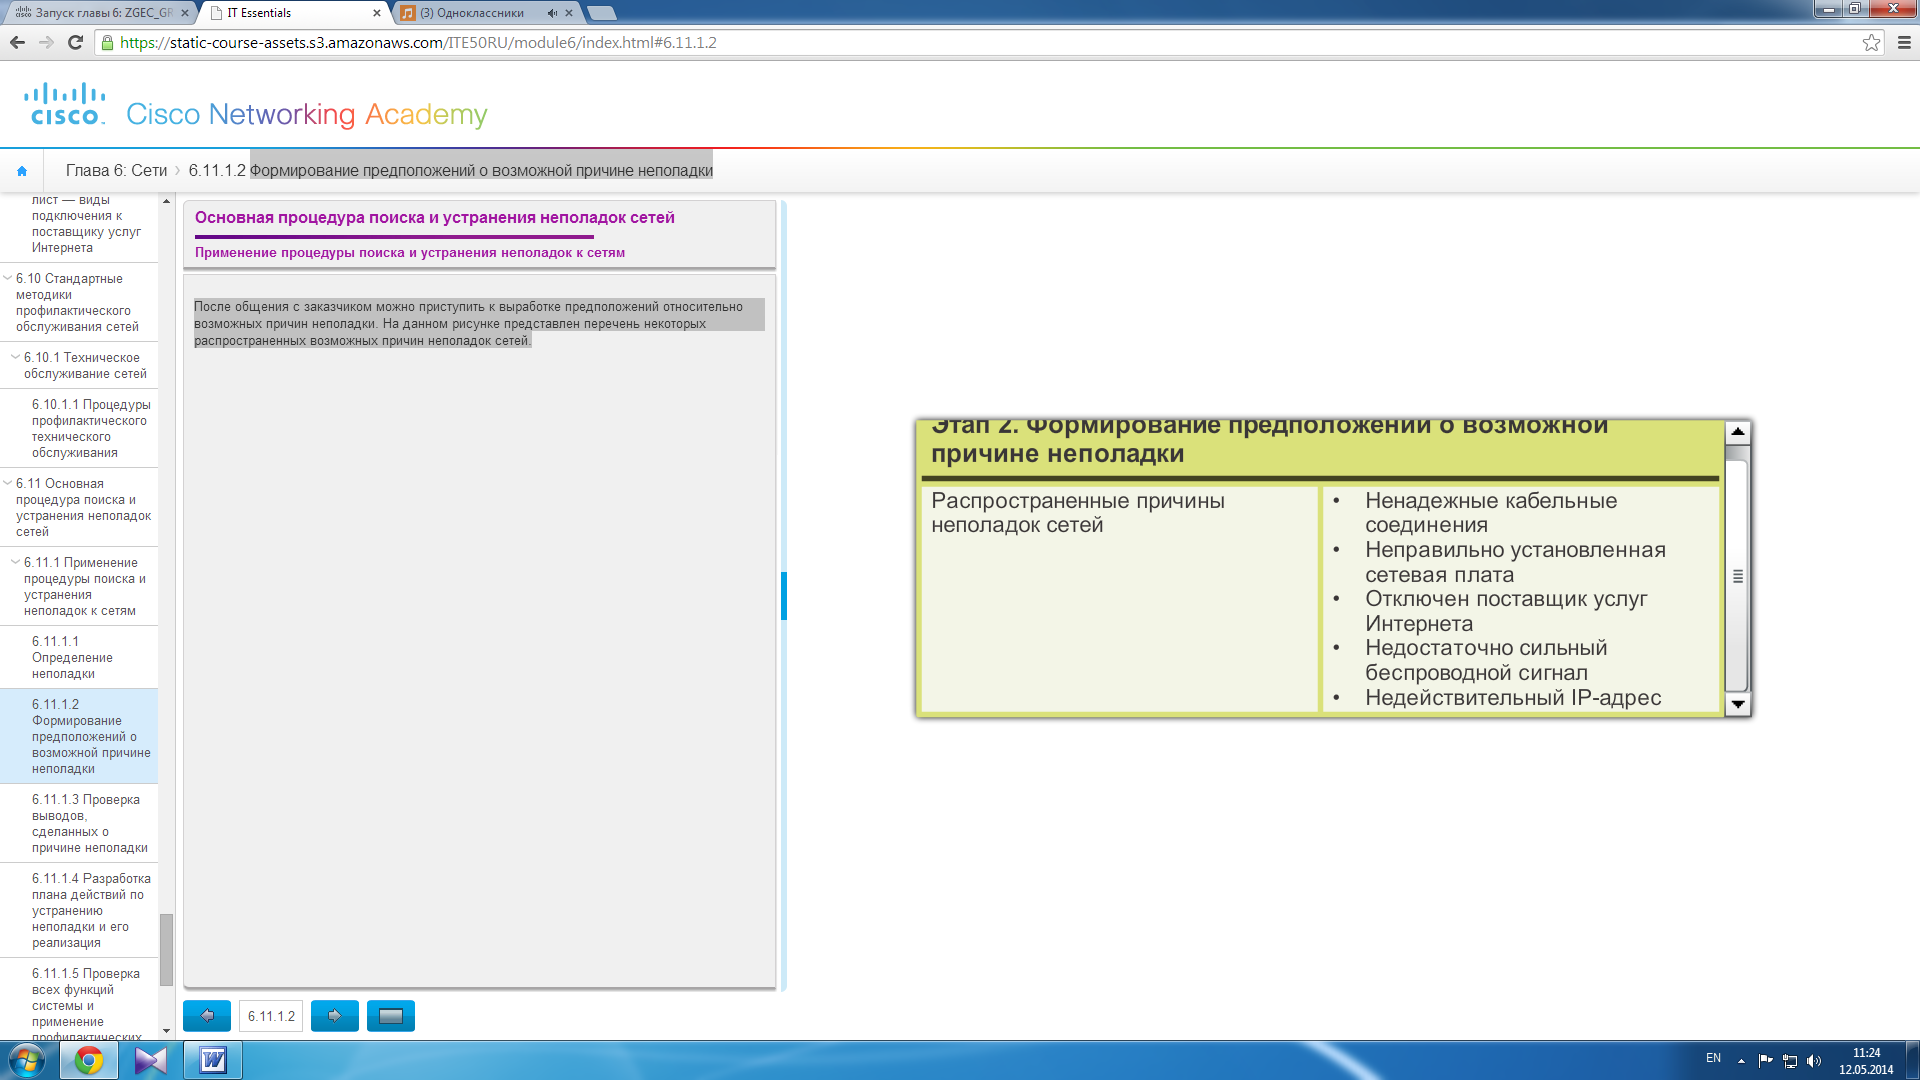Close the Одноклассники tab
Screen dimensions: 1920x1080
coord(569,13)
